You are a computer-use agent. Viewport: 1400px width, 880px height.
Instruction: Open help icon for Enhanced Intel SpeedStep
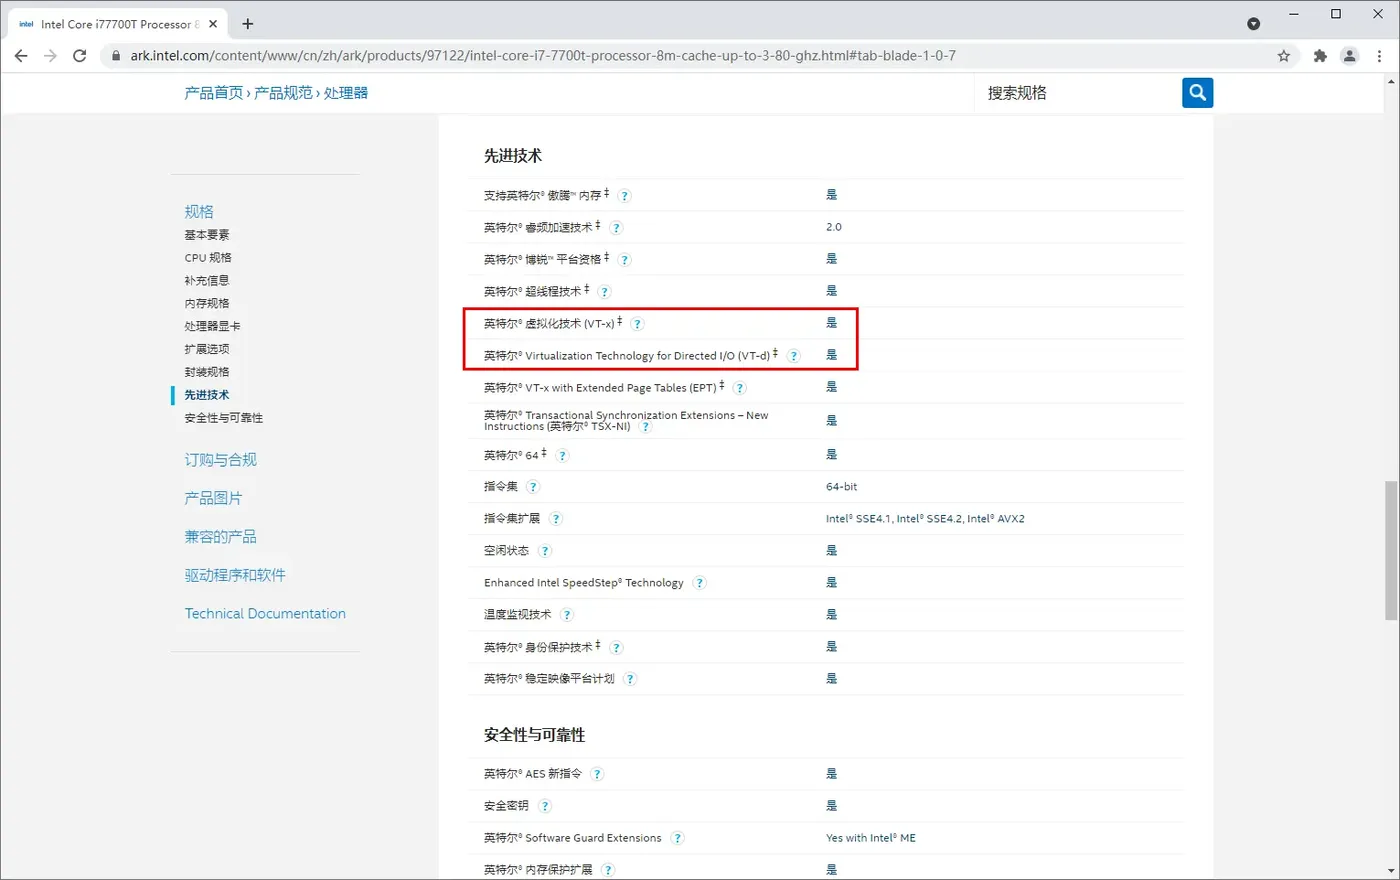point(699,583)
